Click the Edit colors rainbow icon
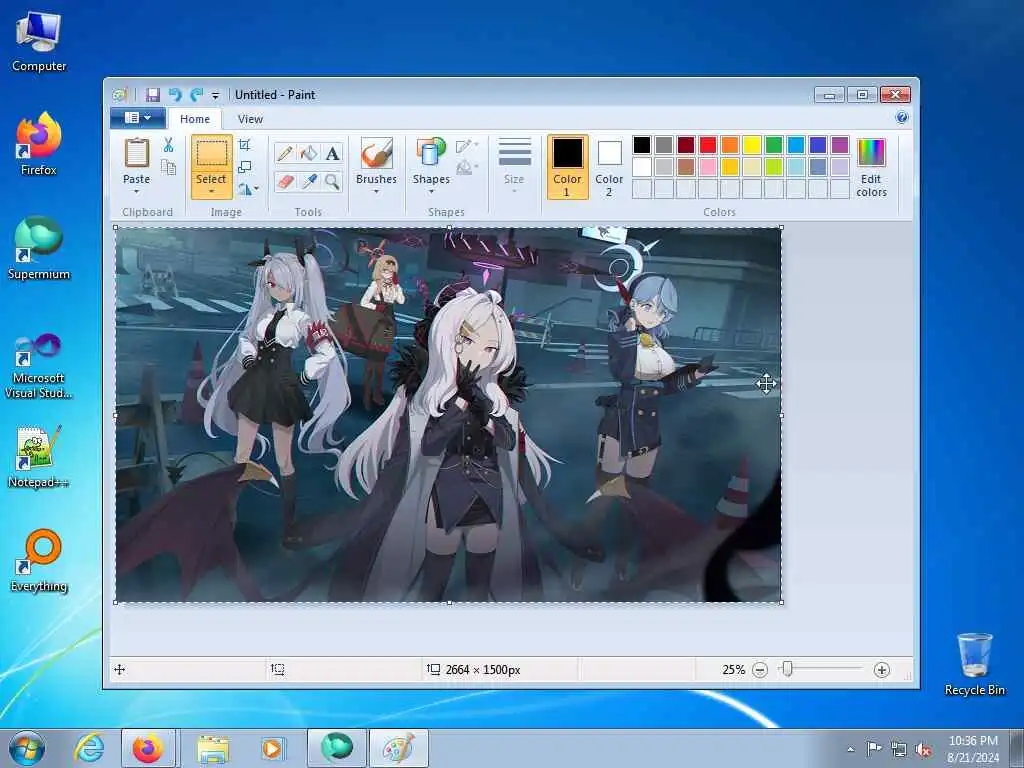 (x=871, y=153)
